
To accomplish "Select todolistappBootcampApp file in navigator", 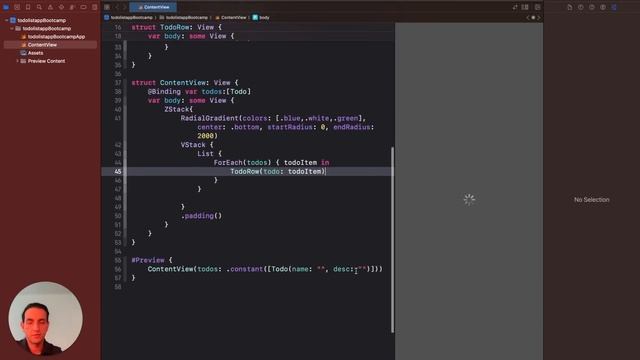I will tap(56, 37).
